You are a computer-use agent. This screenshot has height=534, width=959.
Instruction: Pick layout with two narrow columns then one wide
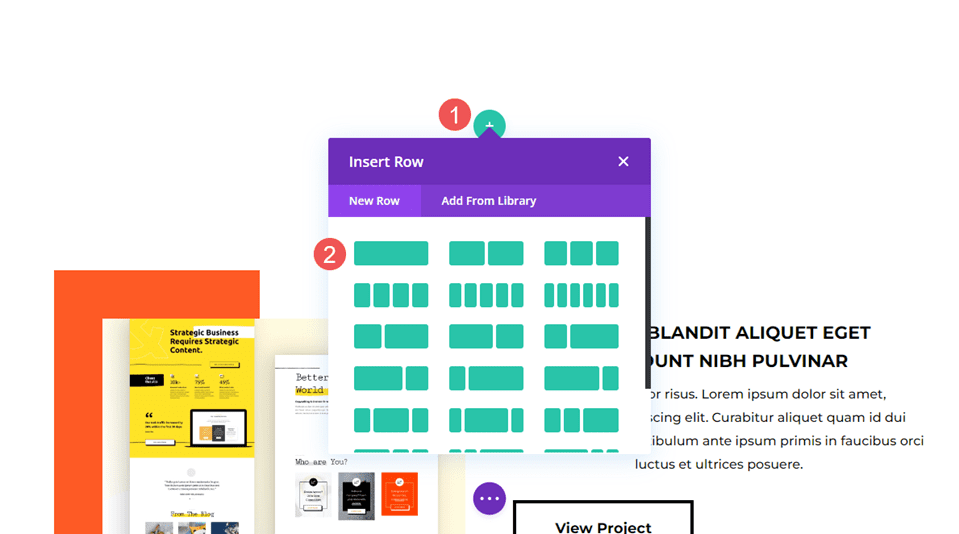(x=581, y=420)
